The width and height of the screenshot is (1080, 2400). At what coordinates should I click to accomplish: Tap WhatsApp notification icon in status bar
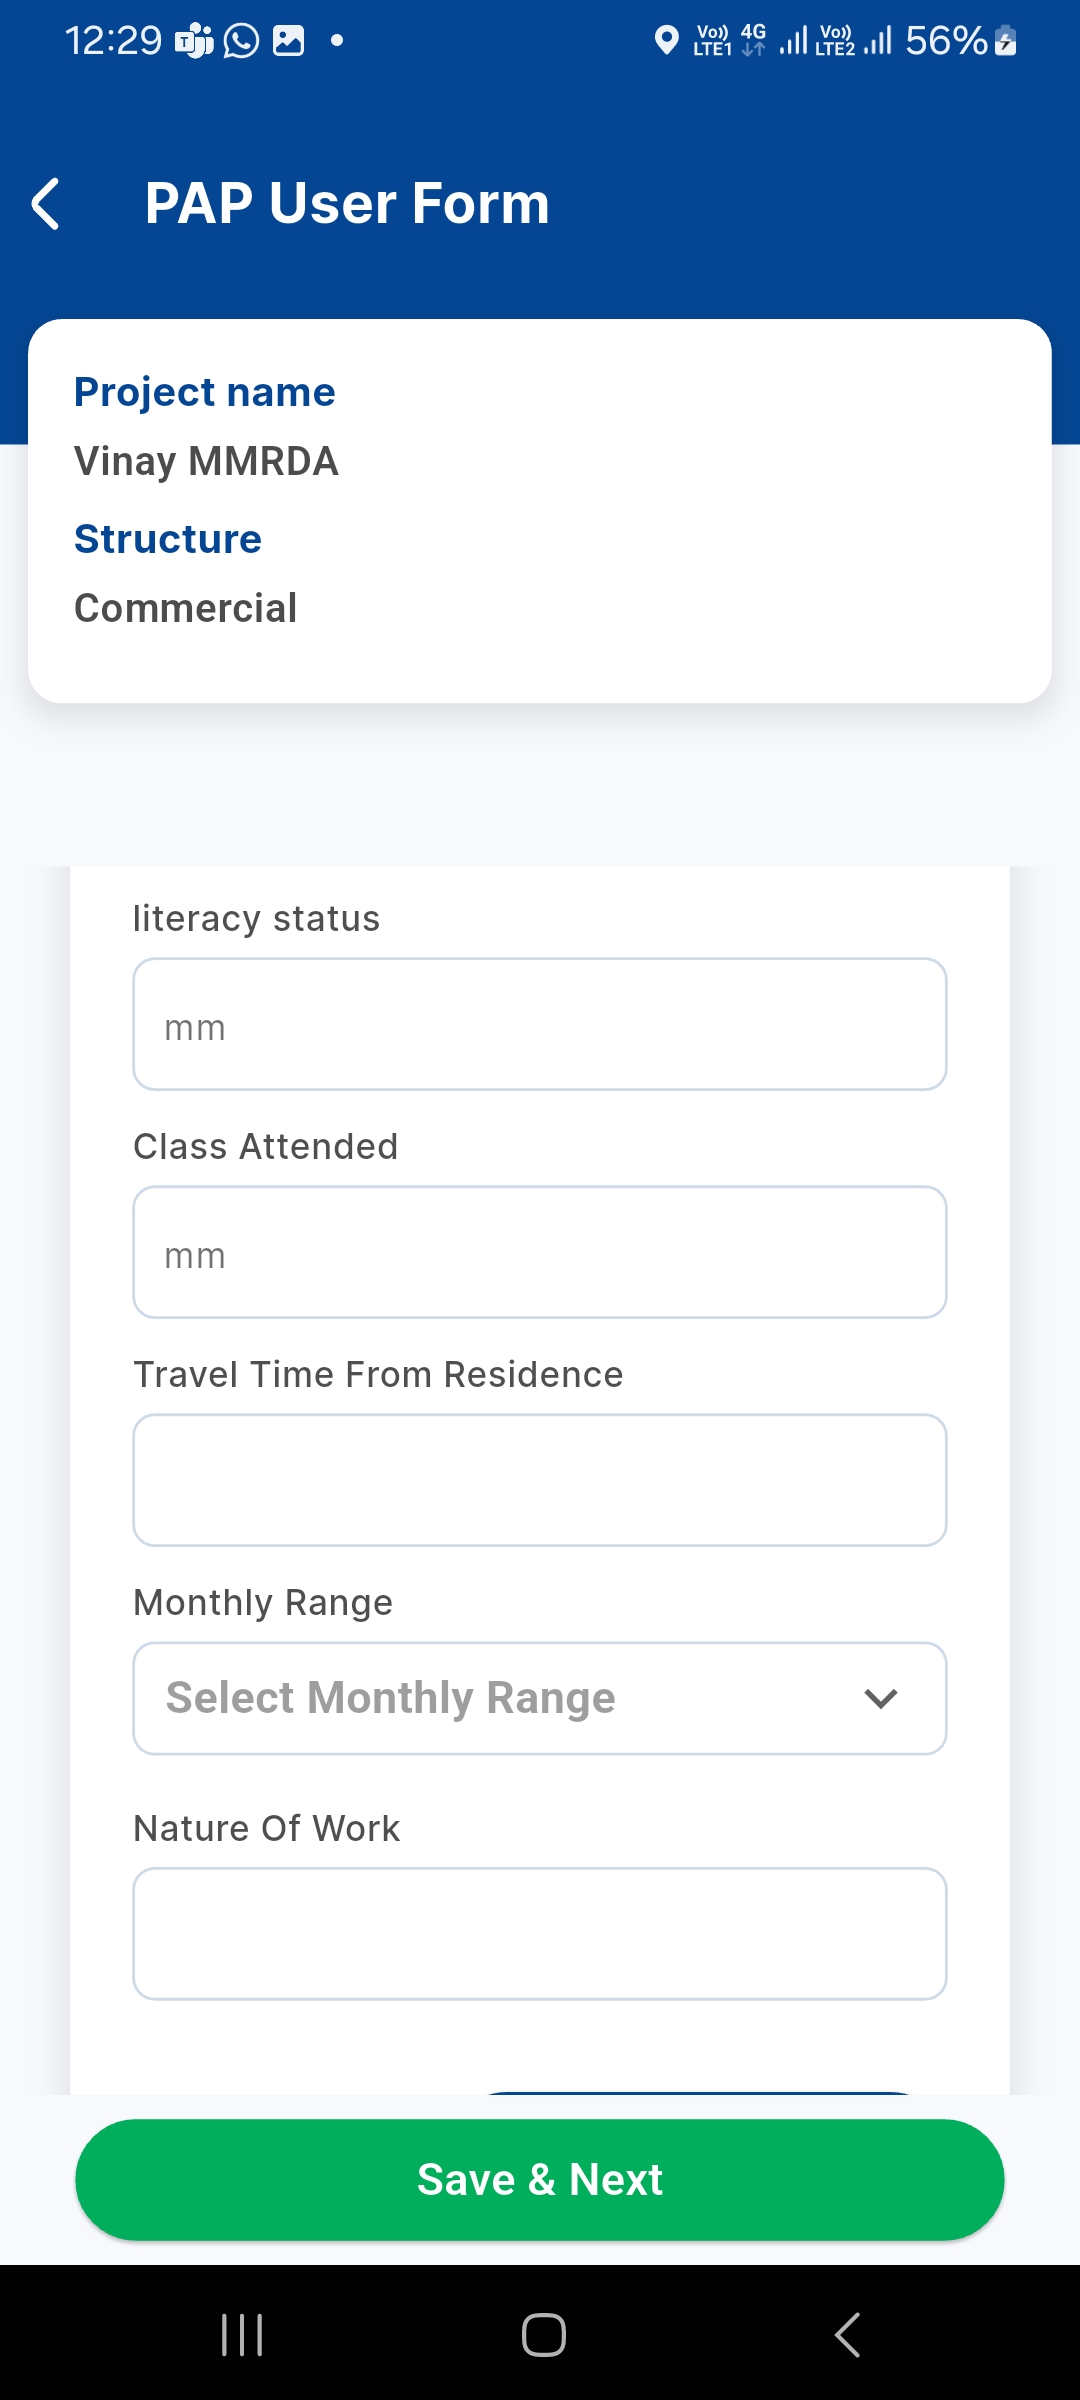(241, 41)
